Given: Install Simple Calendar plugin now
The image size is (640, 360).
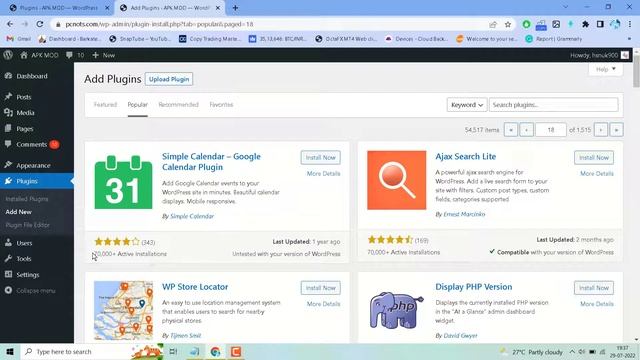Looking at the screenshot, I should pyautogui.click(x=320, y=158).
